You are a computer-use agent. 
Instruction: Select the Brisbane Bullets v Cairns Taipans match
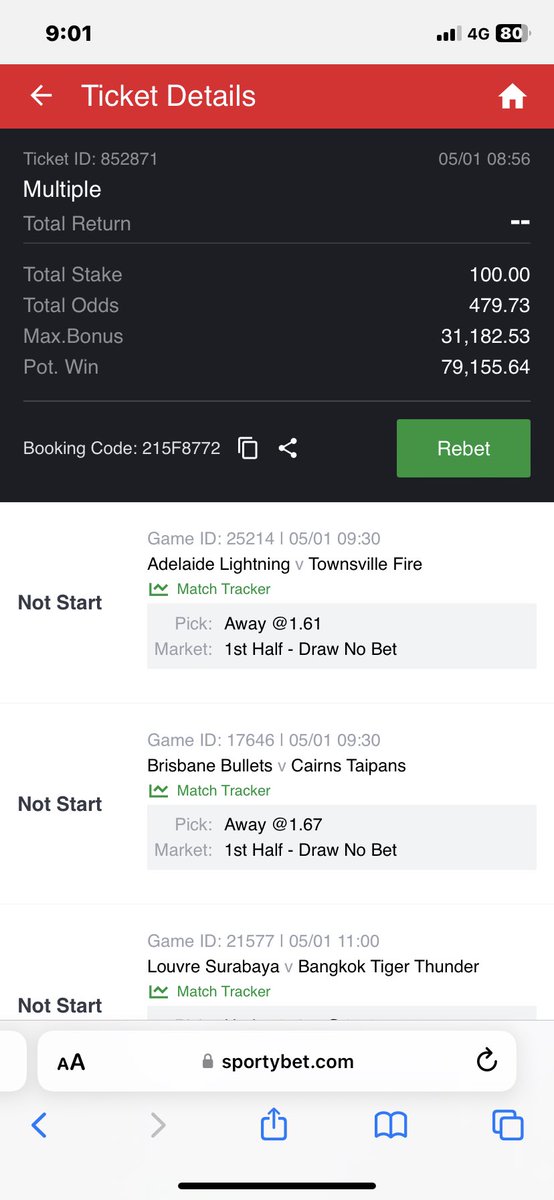click(x=276, y=765)
